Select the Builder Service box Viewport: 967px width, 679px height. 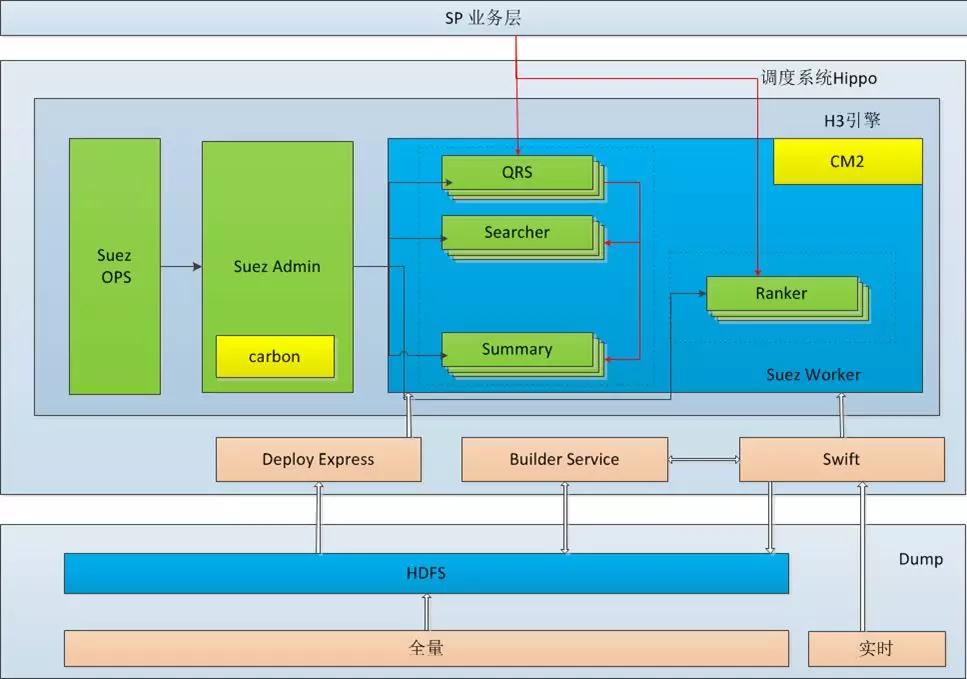click(564, 459)
